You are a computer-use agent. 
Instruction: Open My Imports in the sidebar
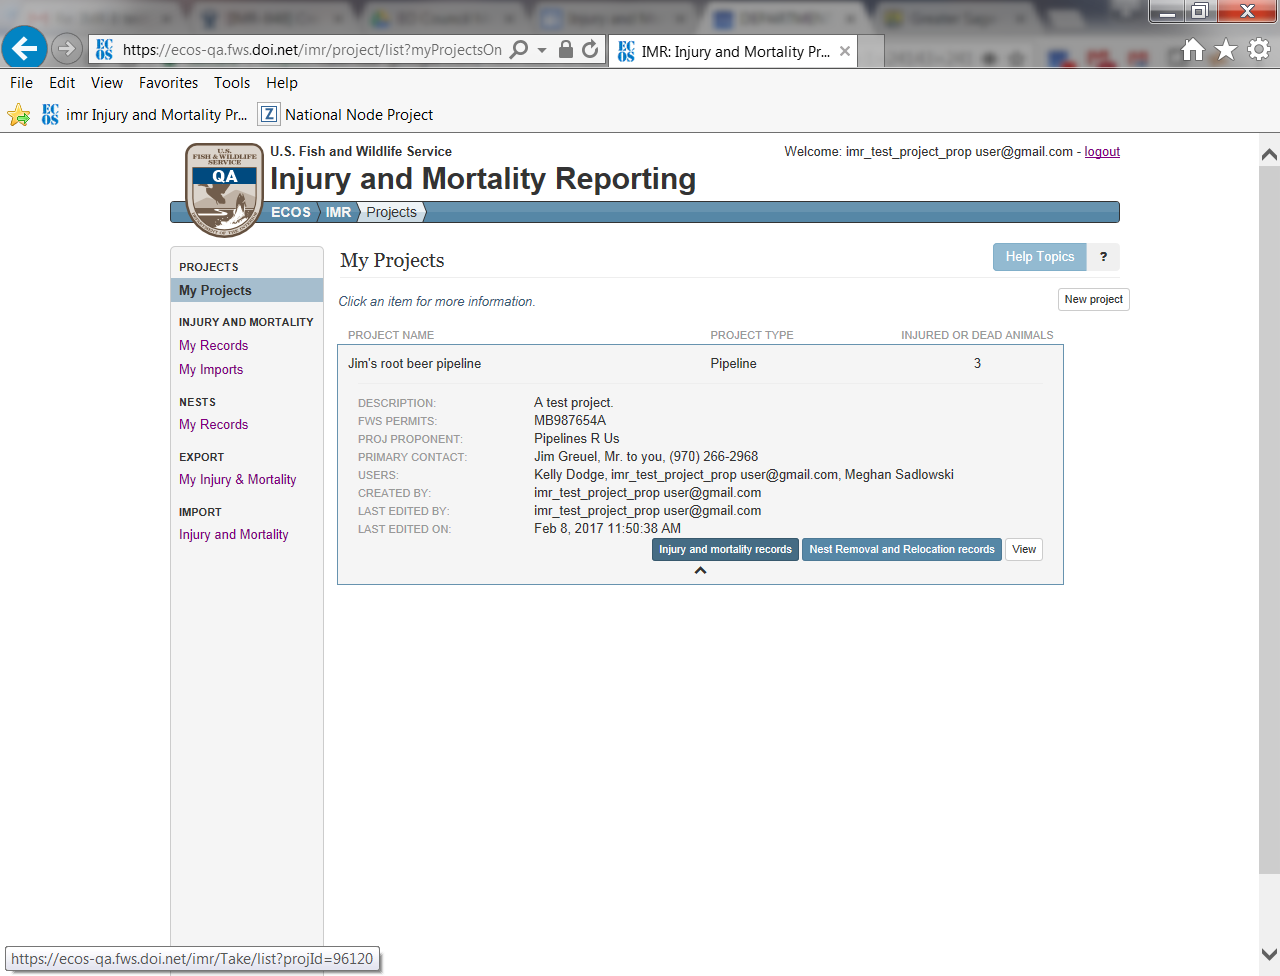point(211,369)
